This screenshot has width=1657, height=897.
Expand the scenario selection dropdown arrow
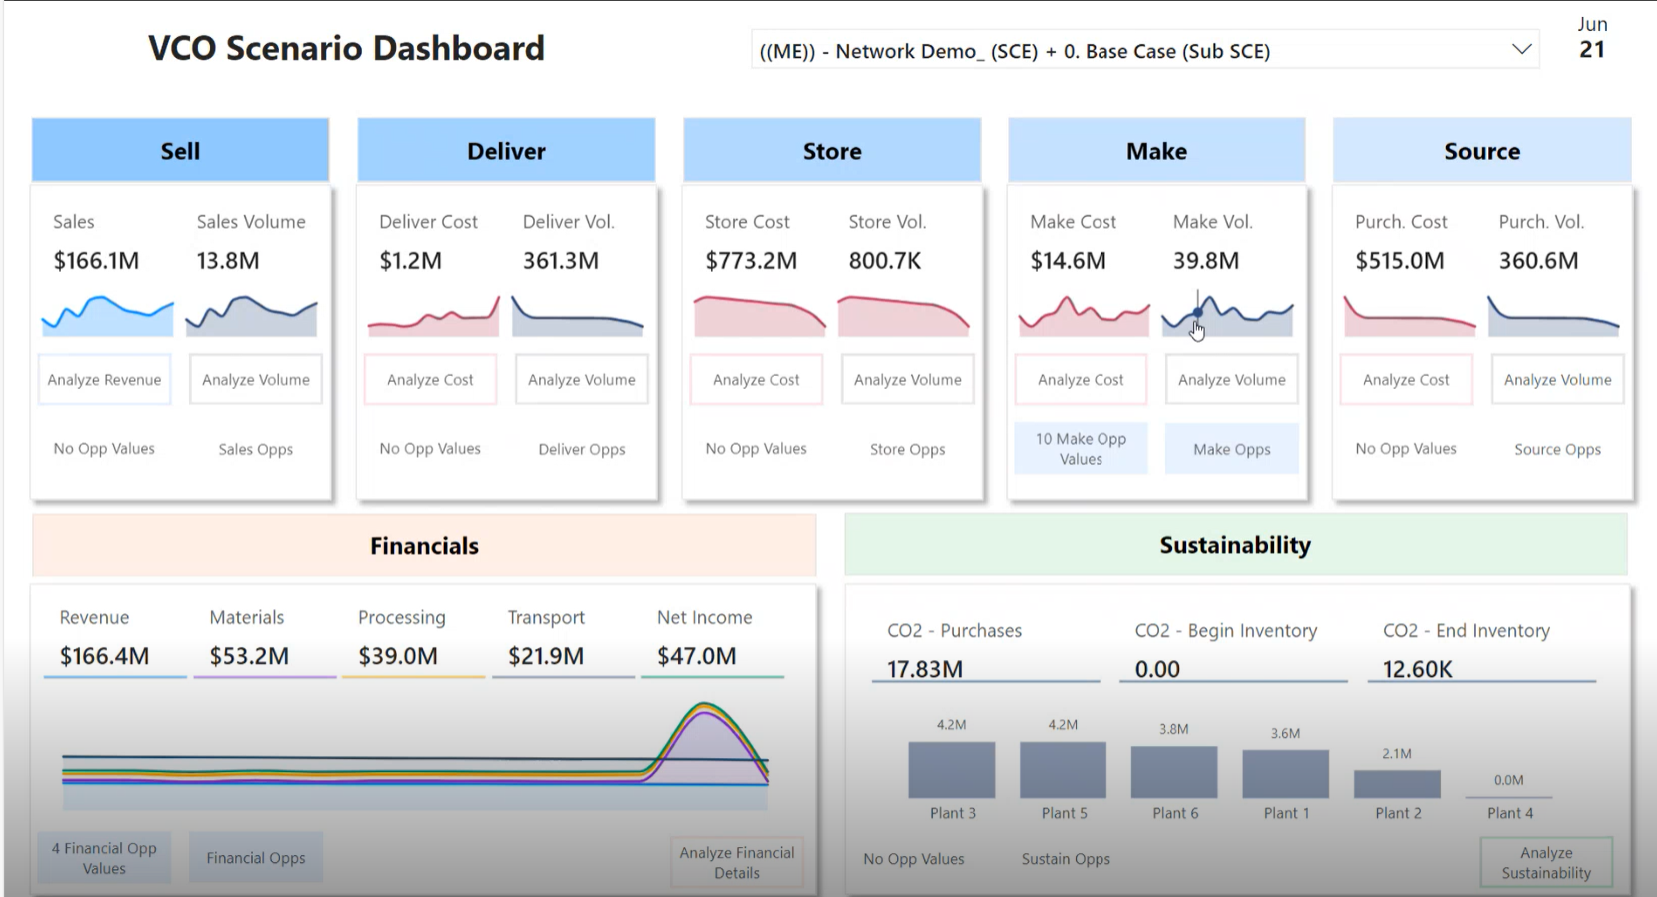[x=1521, y=50]
